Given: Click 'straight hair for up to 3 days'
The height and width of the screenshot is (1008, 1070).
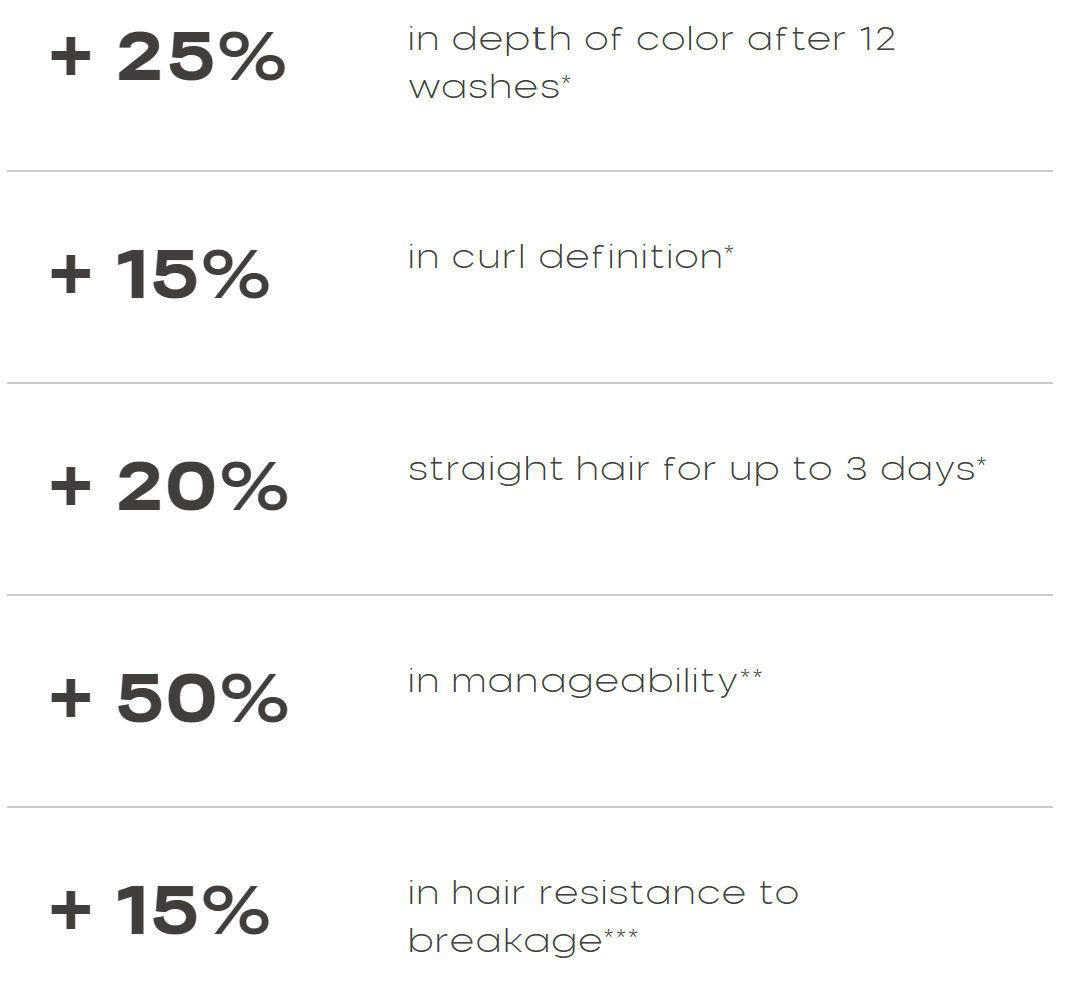Looking at the screenshot, I should [691, 470].
